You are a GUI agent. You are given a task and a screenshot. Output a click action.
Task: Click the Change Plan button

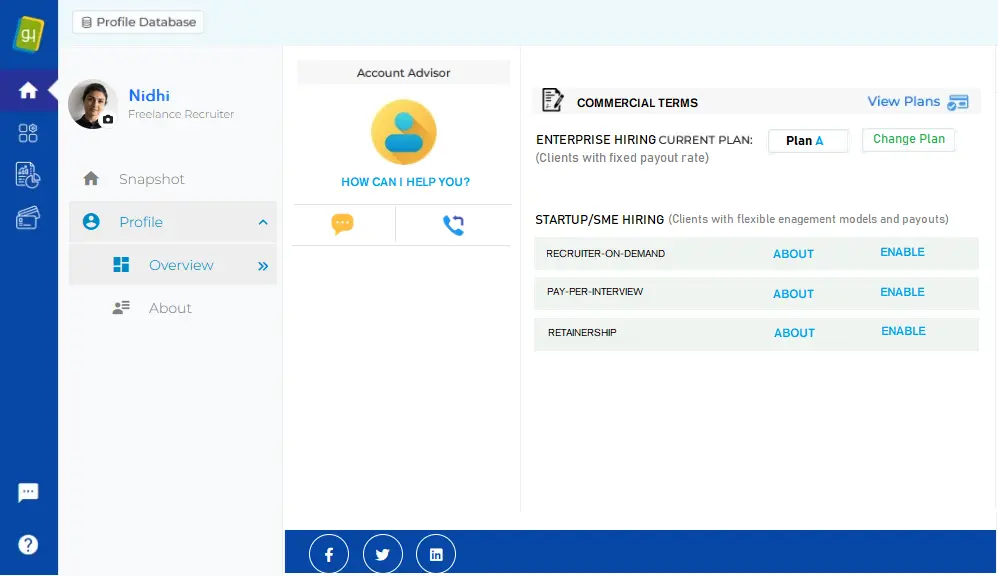[908, 140]
